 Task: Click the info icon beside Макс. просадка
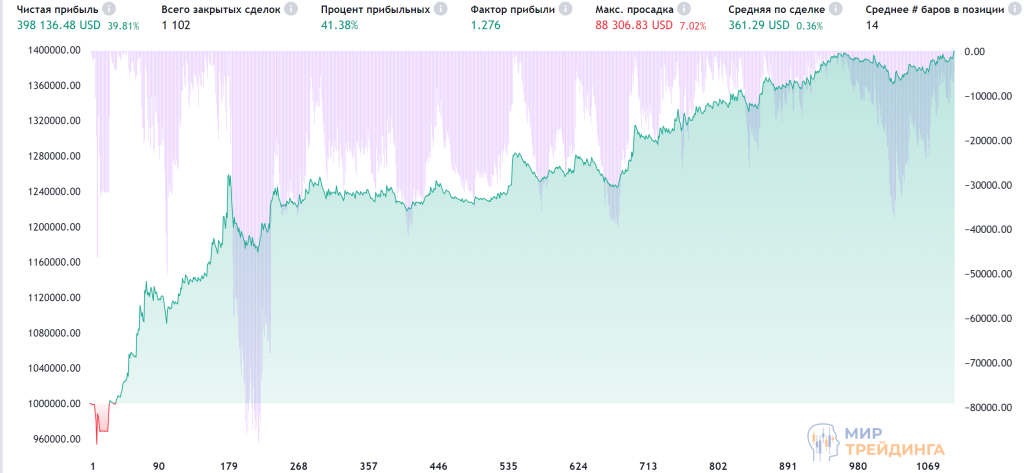tap(682, 9)
